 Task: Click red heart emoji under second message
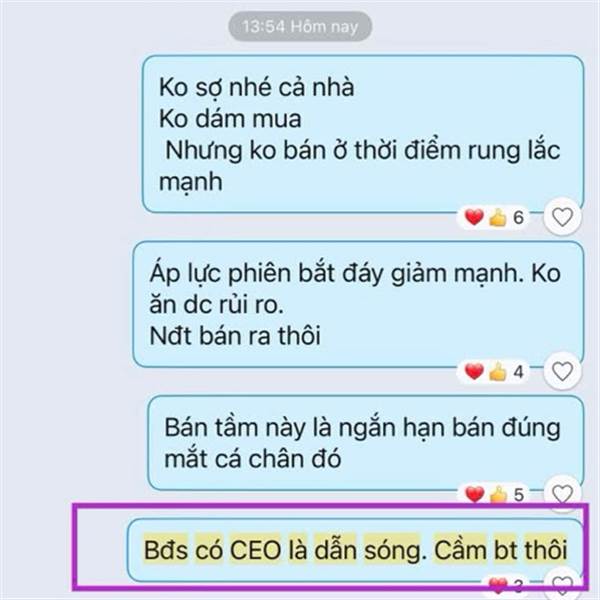pyautogui.click(x=474, y=372)
